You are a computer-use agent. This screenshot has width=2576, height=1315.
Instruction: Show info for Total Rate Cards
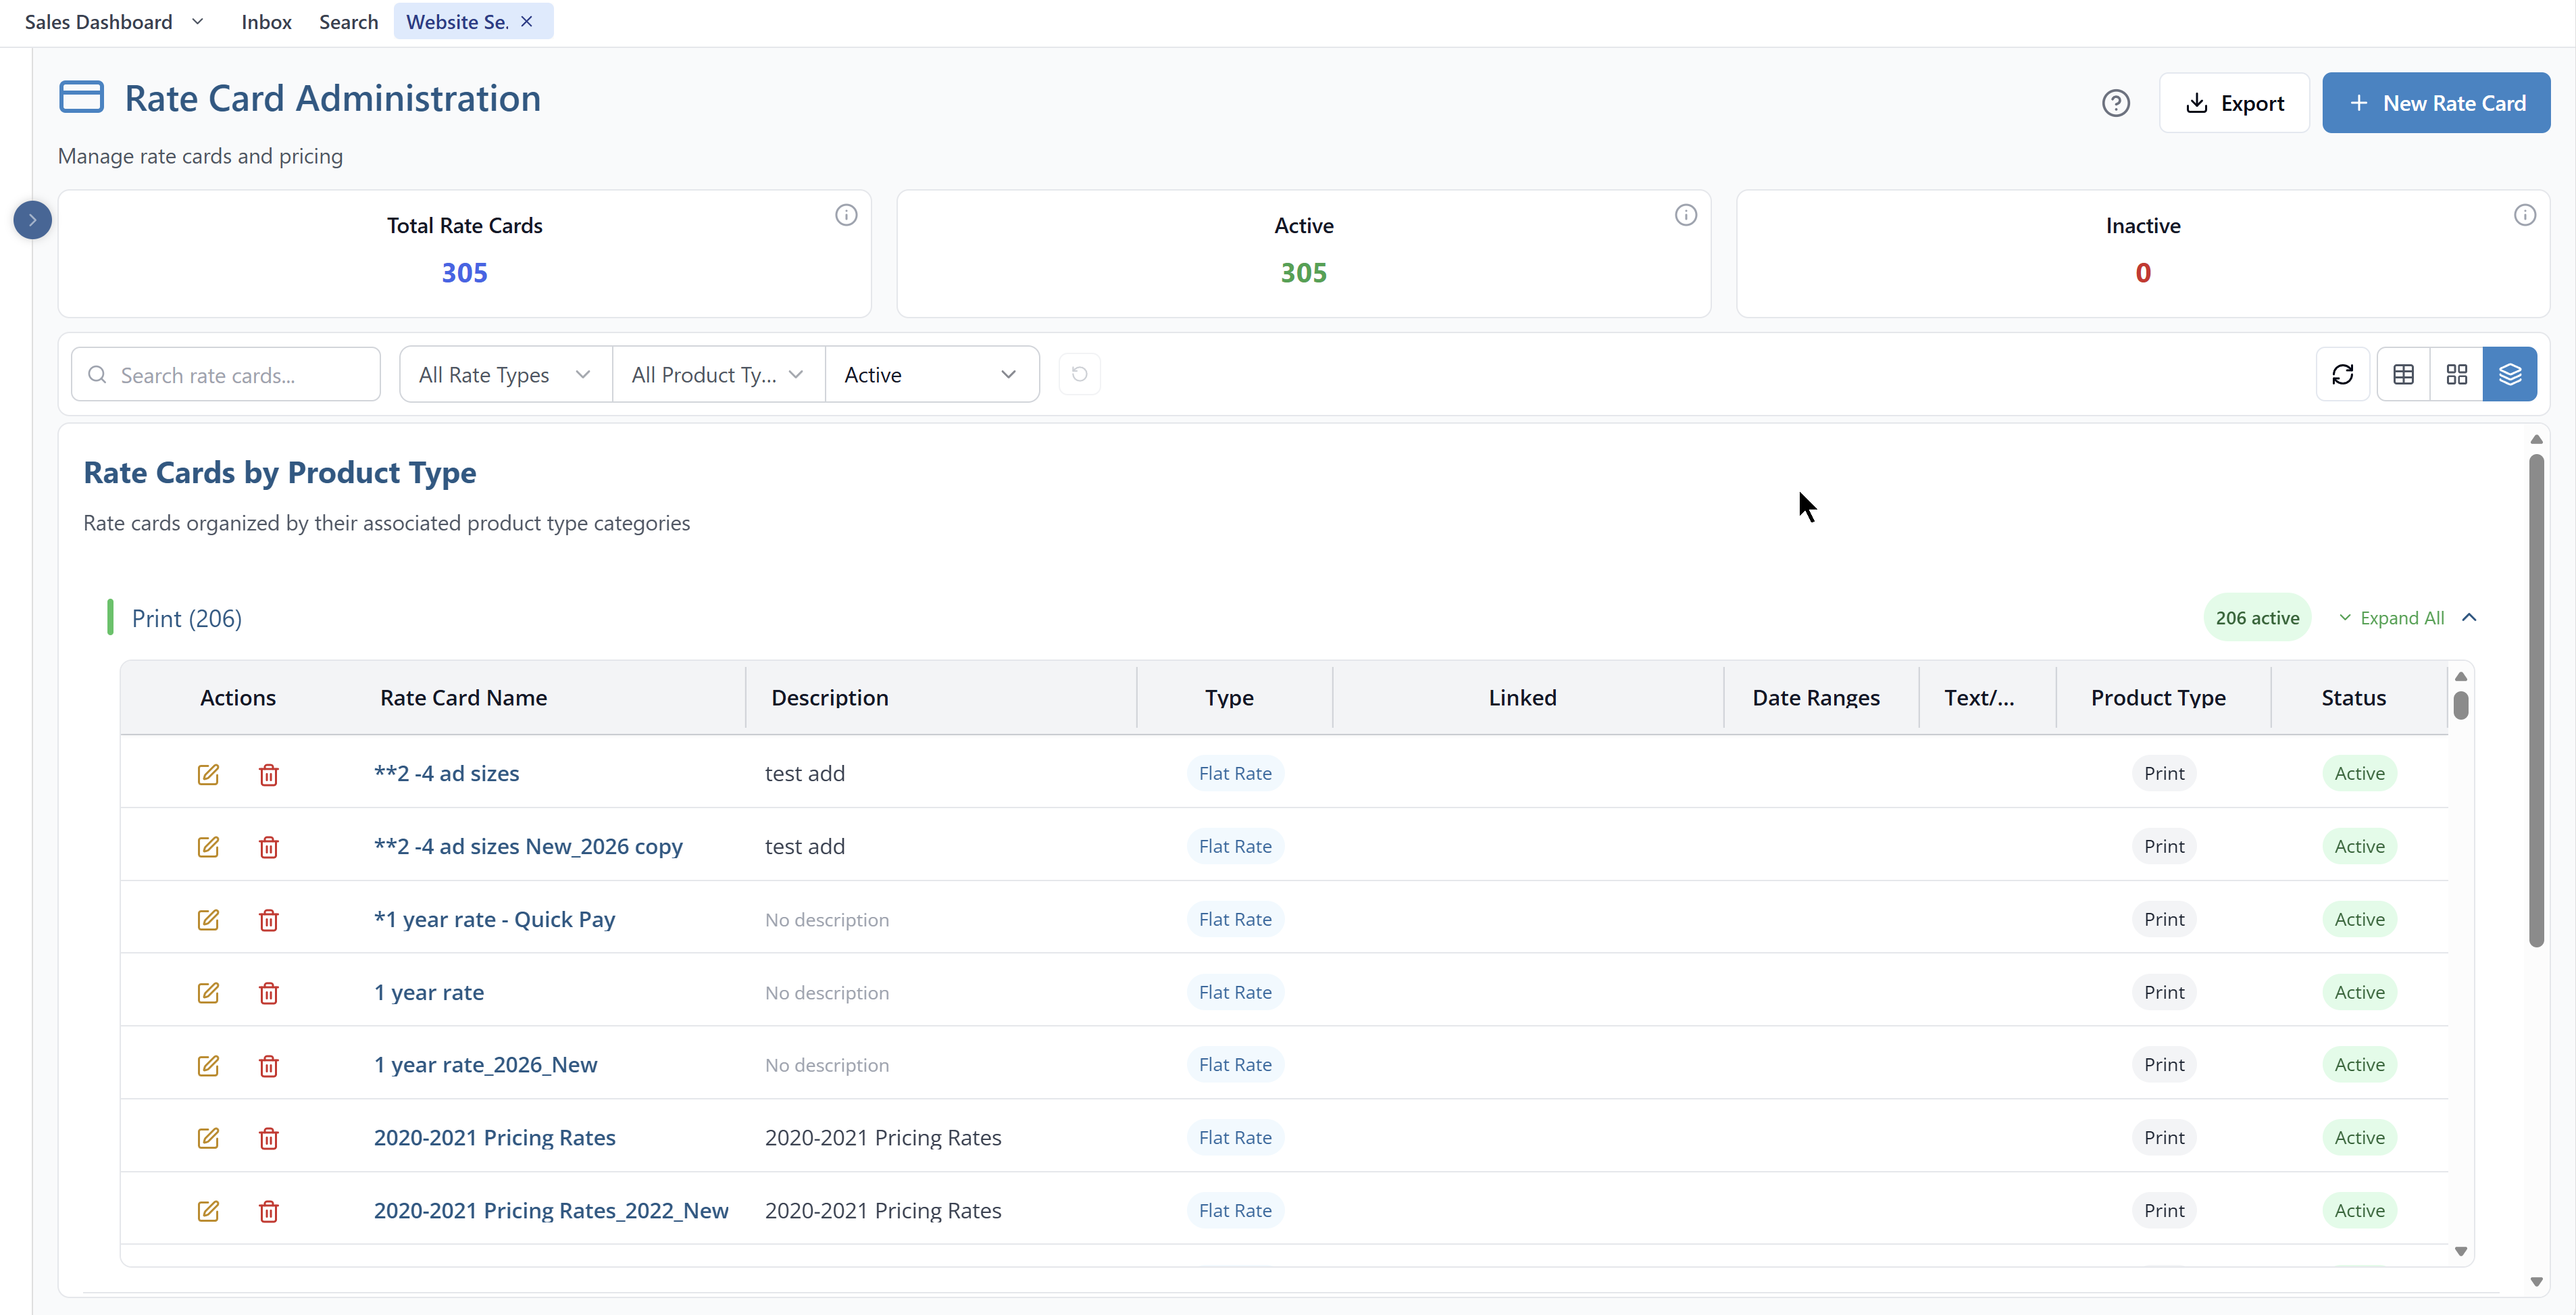click(846, 215)
